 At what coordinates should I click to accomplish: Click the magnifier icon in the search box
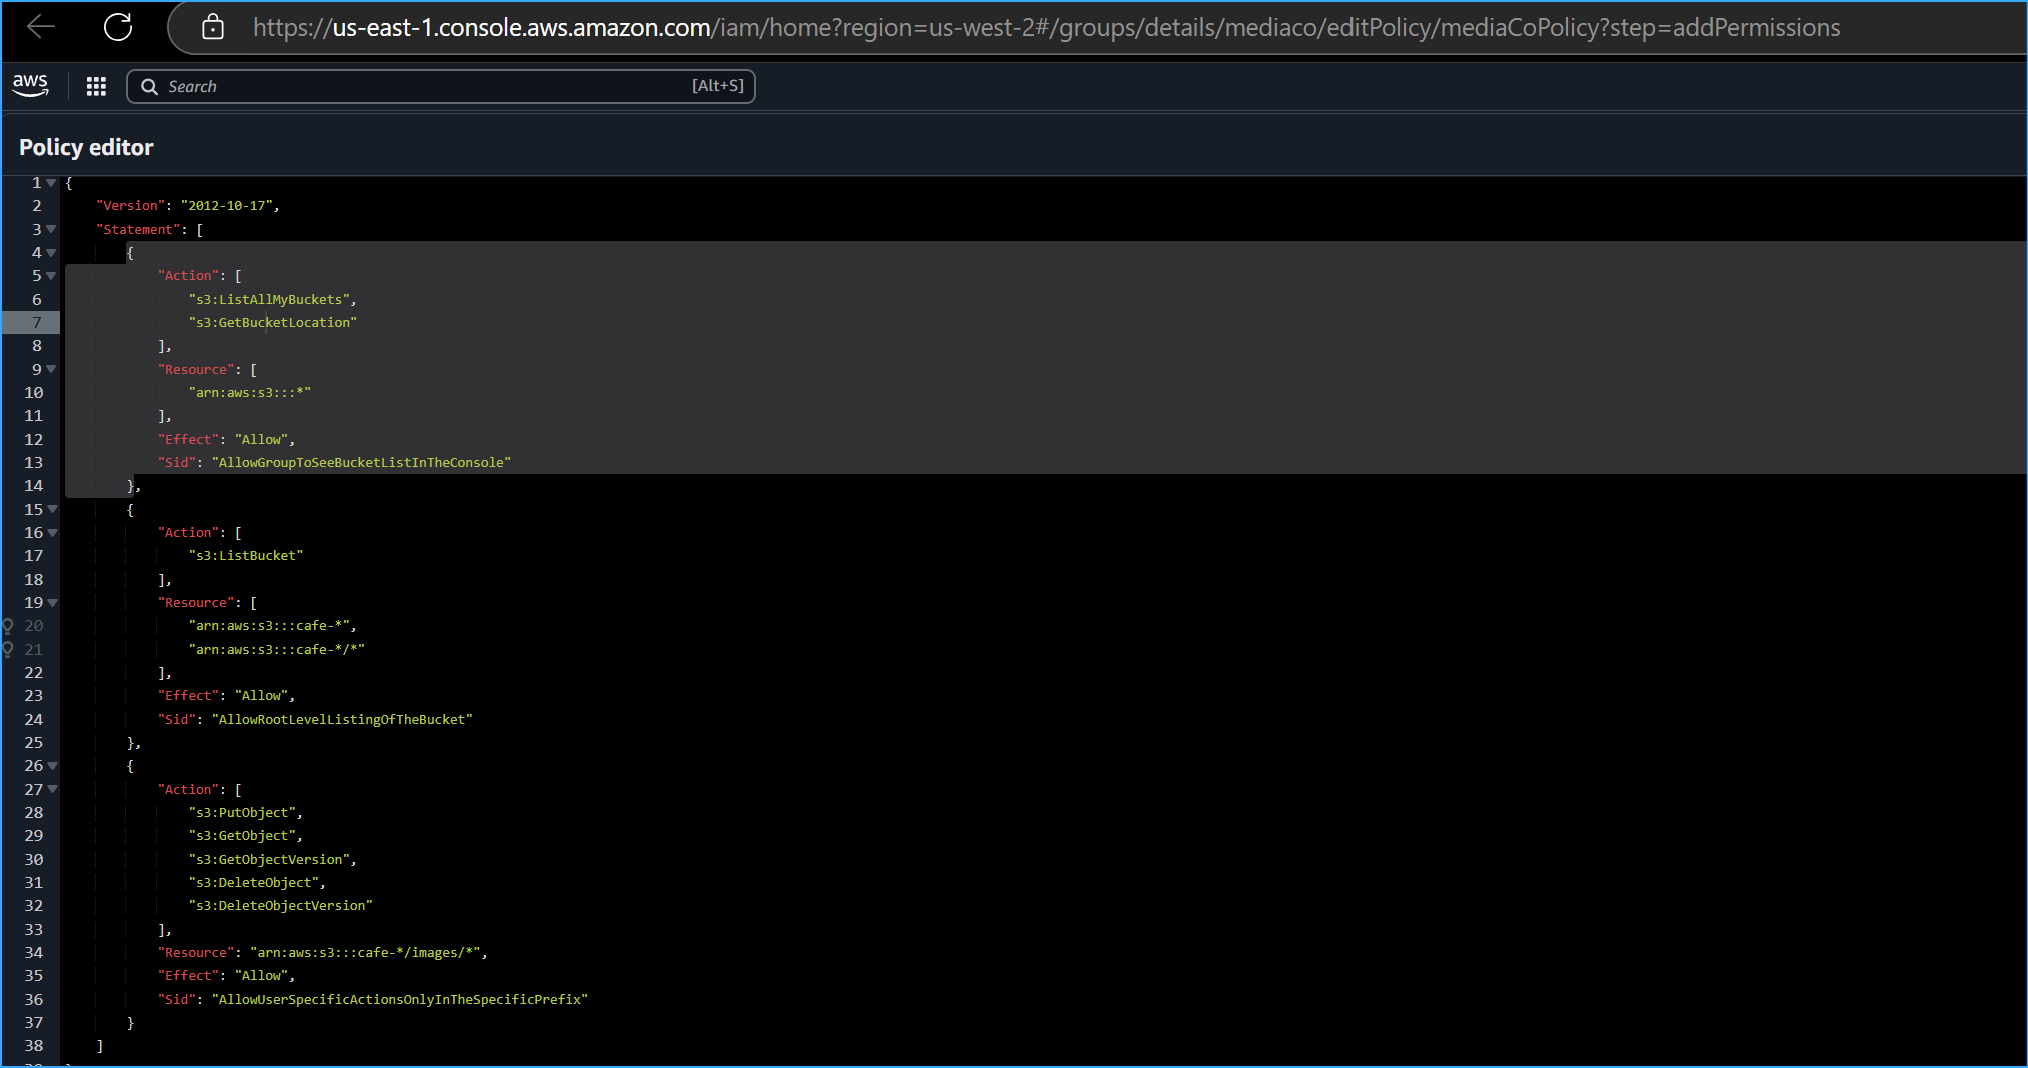(x=149, y=87)
